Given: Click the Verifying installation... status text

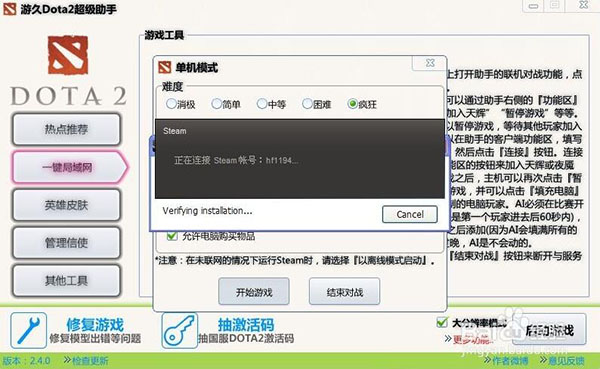Looking at the screenshot, I should (207, 211).
